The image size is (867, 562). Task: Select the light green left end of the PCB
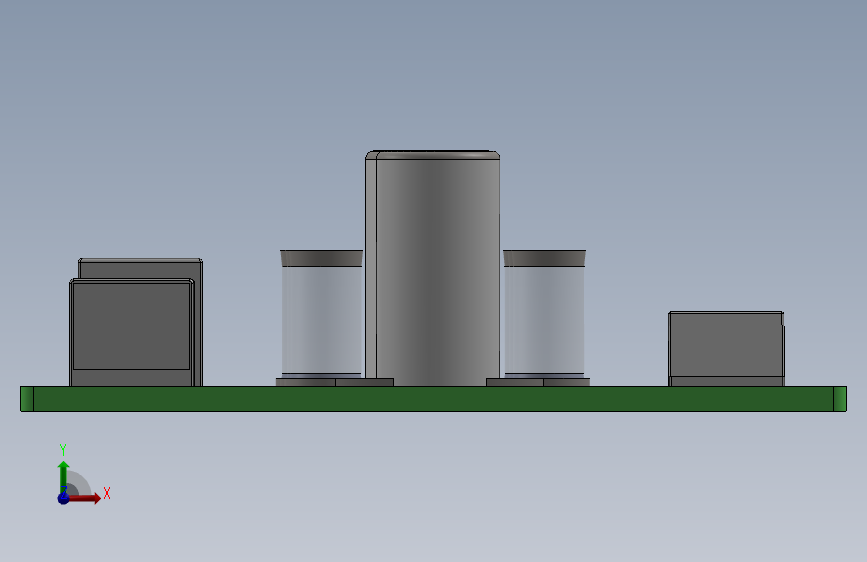(27, 399)
